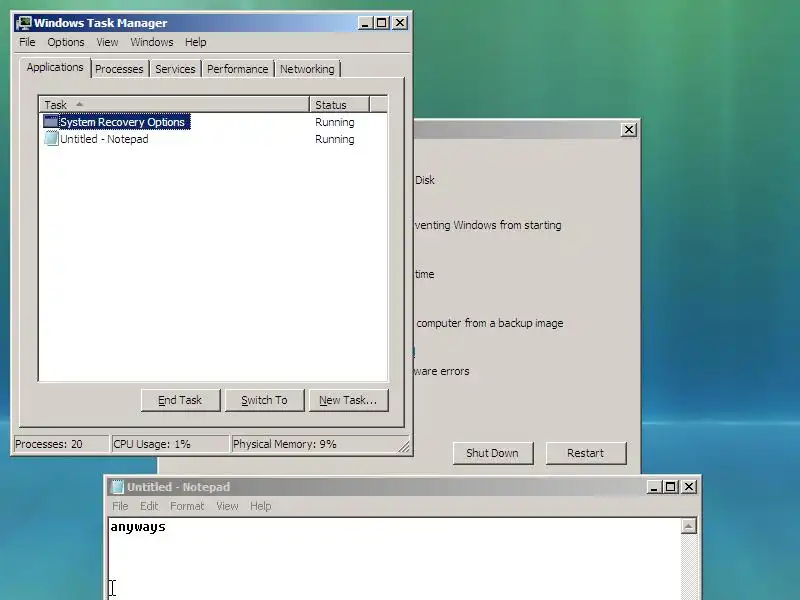Open Task Manager Windows menu
Screen dimensions: 800x600
pyautogui.click(x=152, y=42)
